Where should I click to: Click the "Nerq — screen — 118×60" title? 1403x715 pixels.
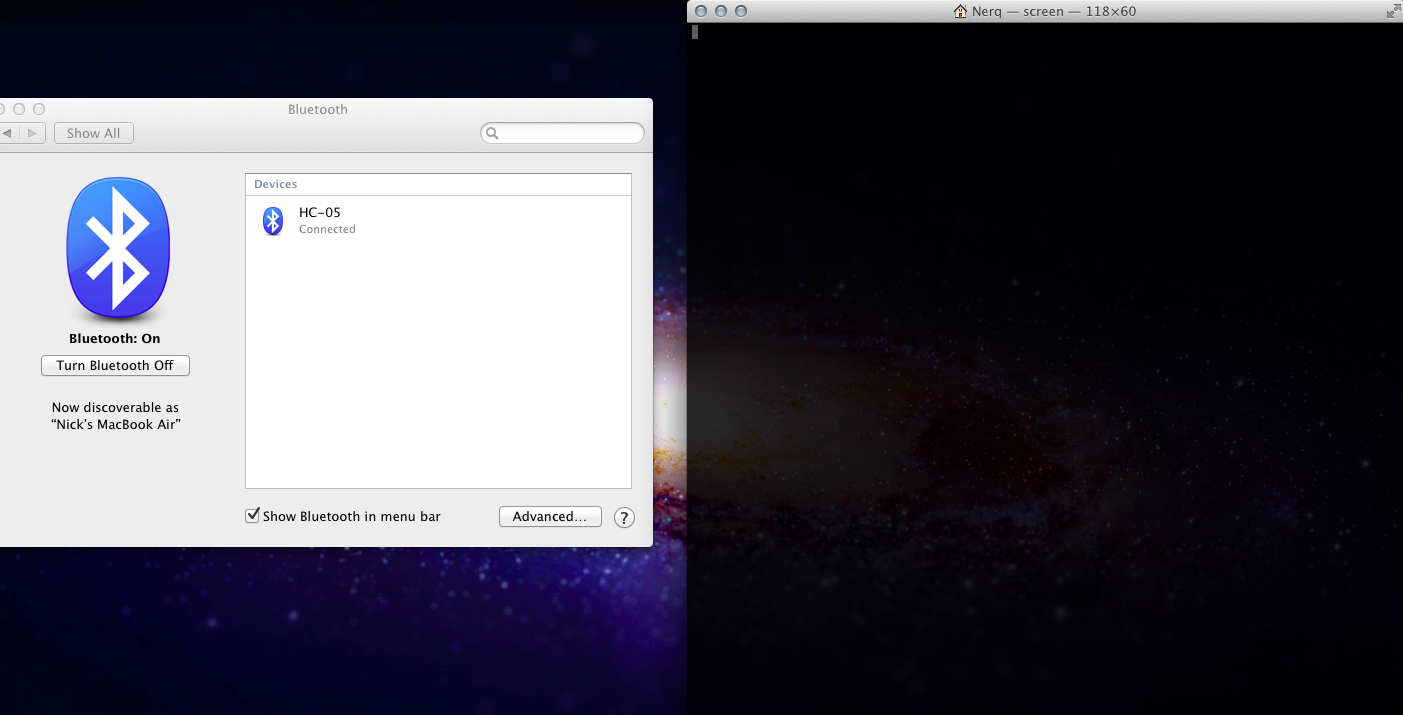[1054, 11]
